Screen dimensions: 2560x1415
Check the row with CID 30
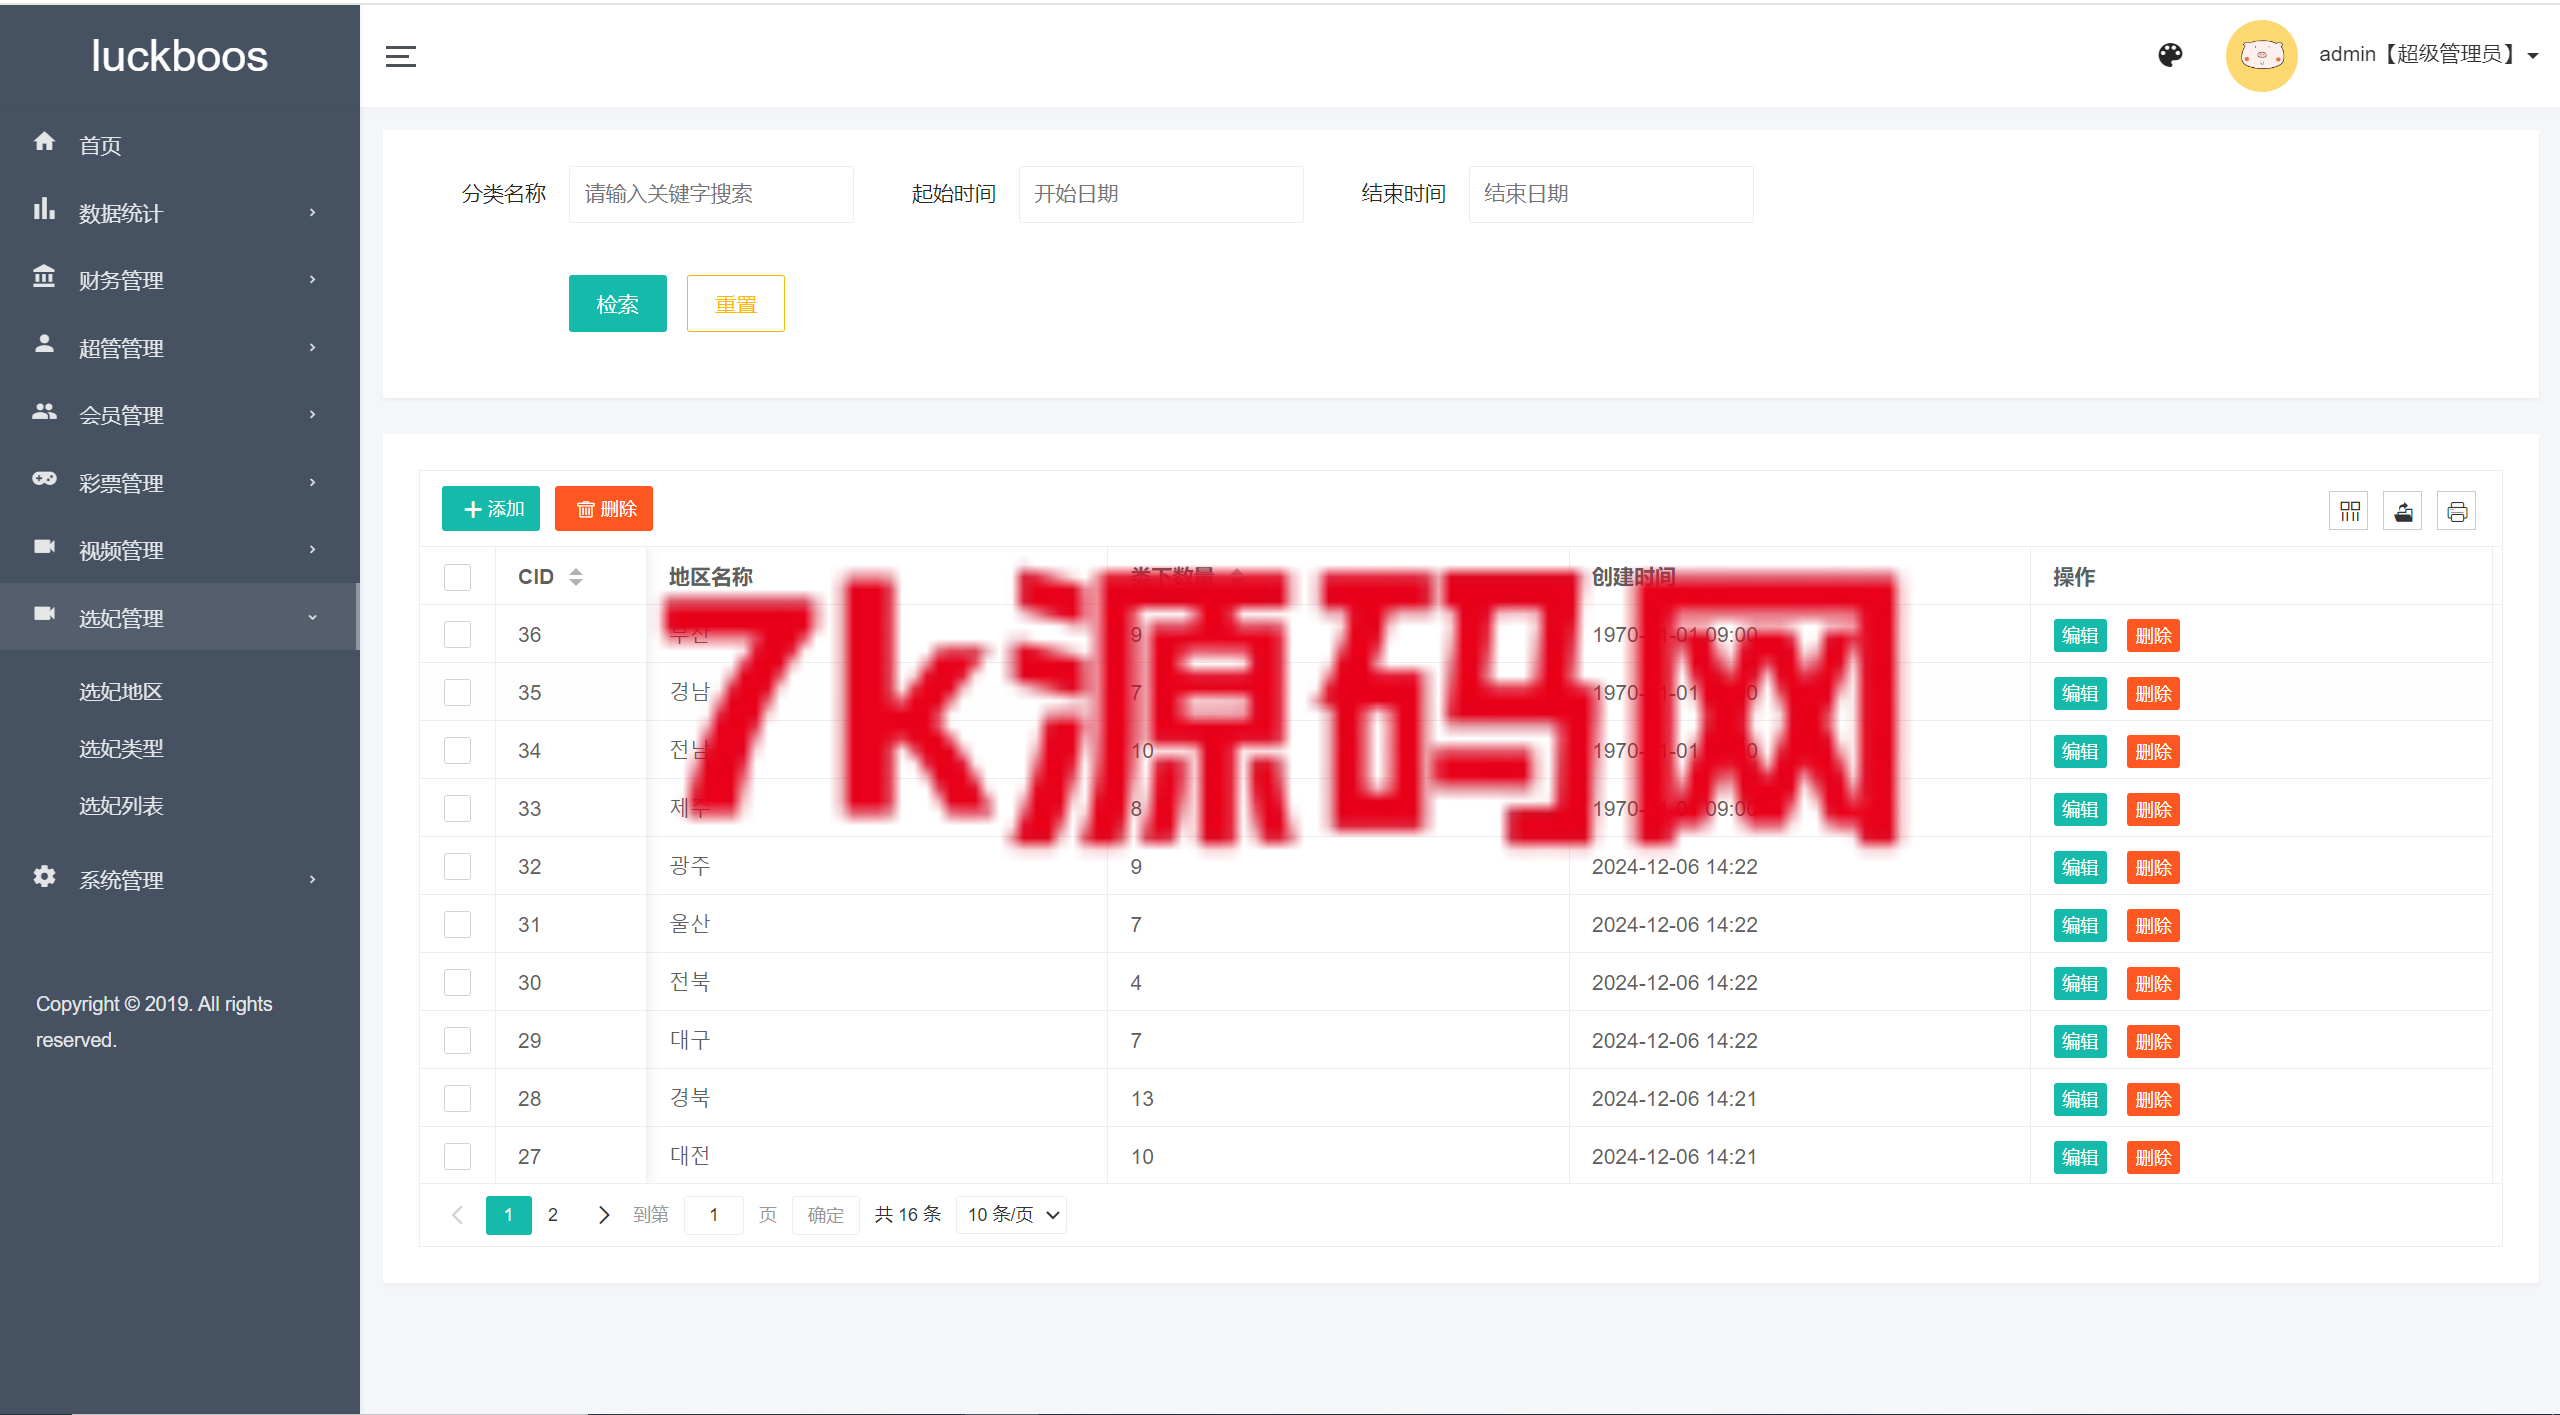point(457,983)
